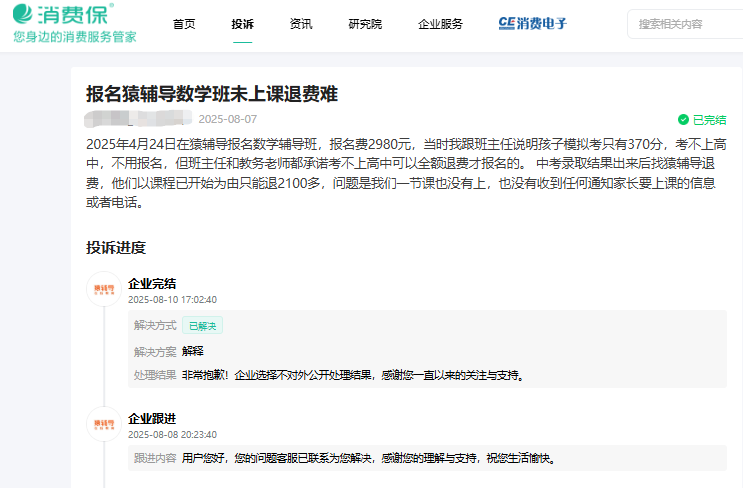The image size is (743, 488).
Task: Click the green 已完结 status checkmark
Action: pyautogui.click(x=683, y=119)
